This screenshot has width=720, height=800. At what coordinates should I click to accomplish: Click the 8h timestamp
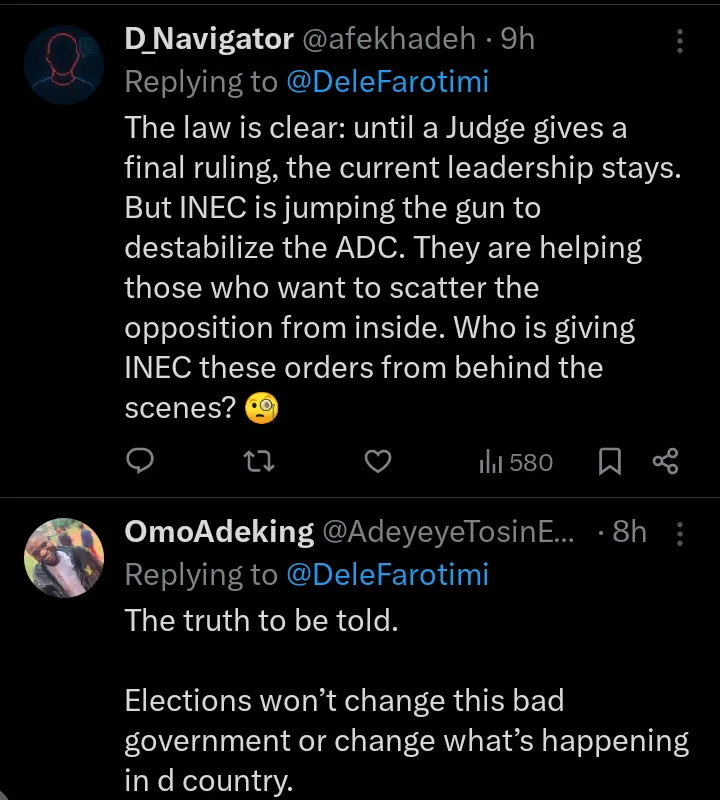point(630,532)
